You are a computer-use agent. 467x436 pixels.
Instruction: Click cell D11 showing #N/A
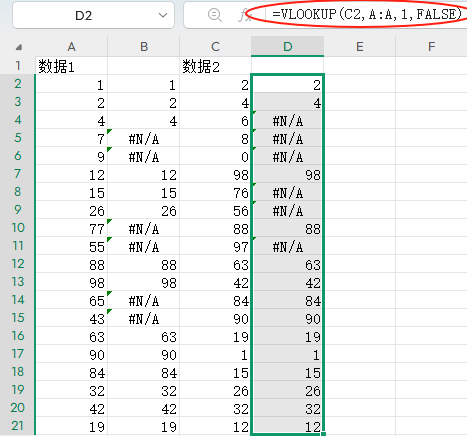[x=287, y=246]
